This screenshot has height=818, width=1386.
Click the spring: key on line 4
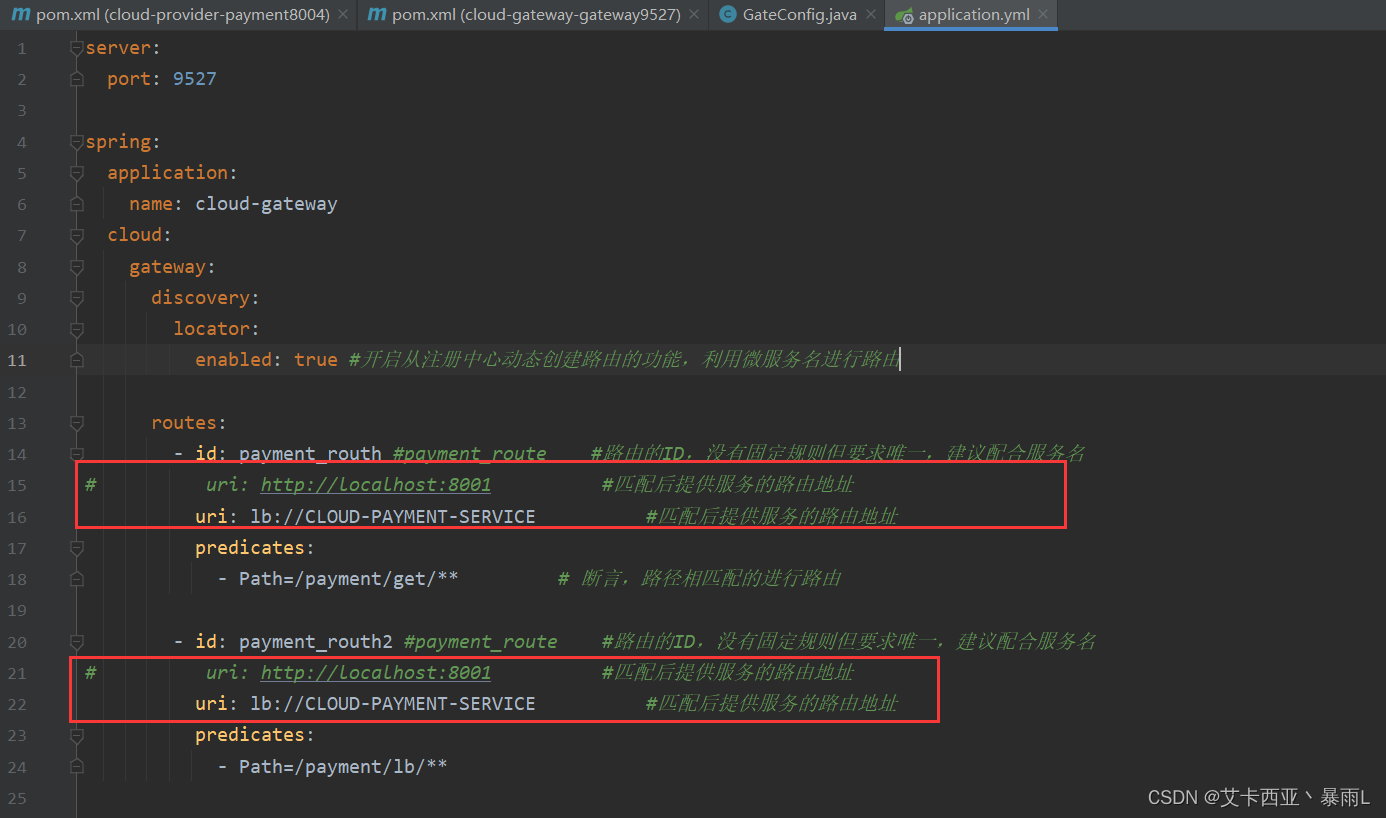[123, 142]
